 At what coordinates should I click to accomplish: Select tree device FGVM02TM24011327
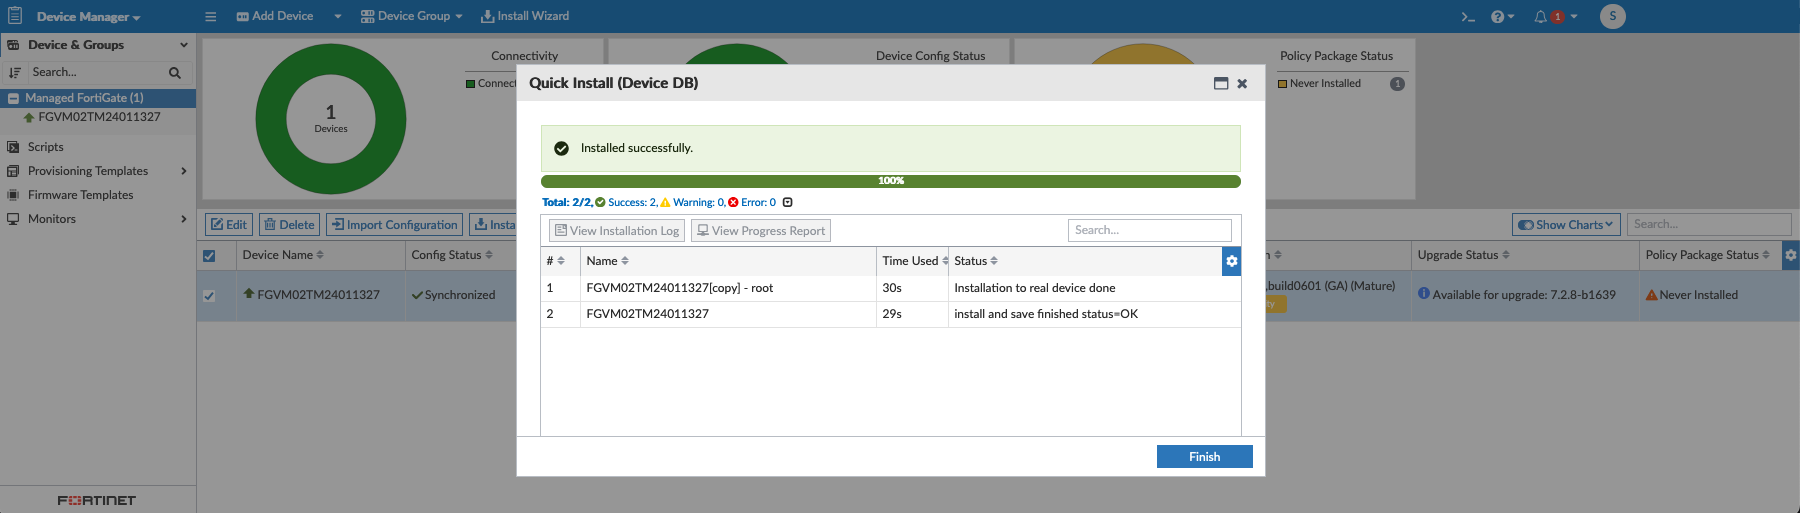[99, 117]
